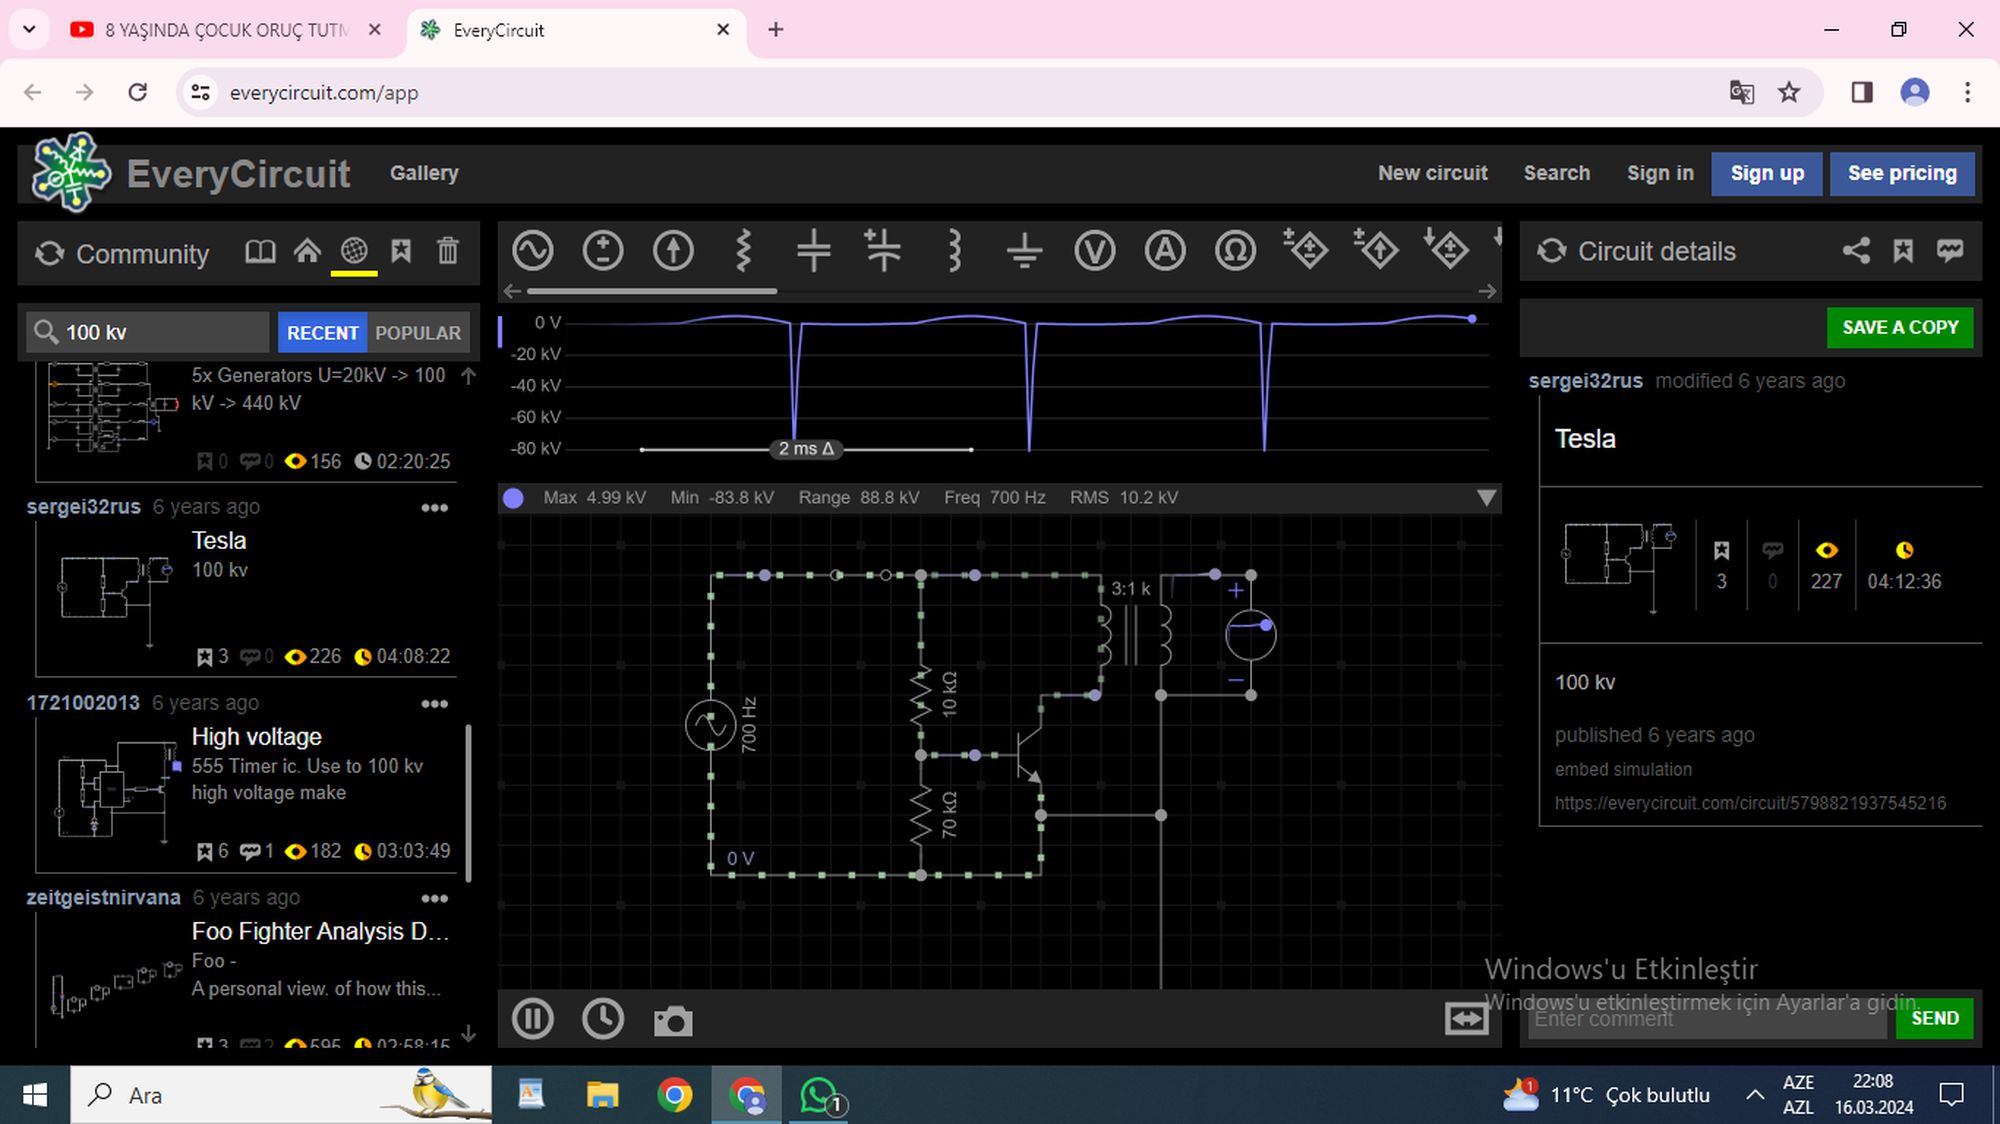Open options menu for High voltage circuit
Screen dimensions: 2000x1124
coord(434,704)
